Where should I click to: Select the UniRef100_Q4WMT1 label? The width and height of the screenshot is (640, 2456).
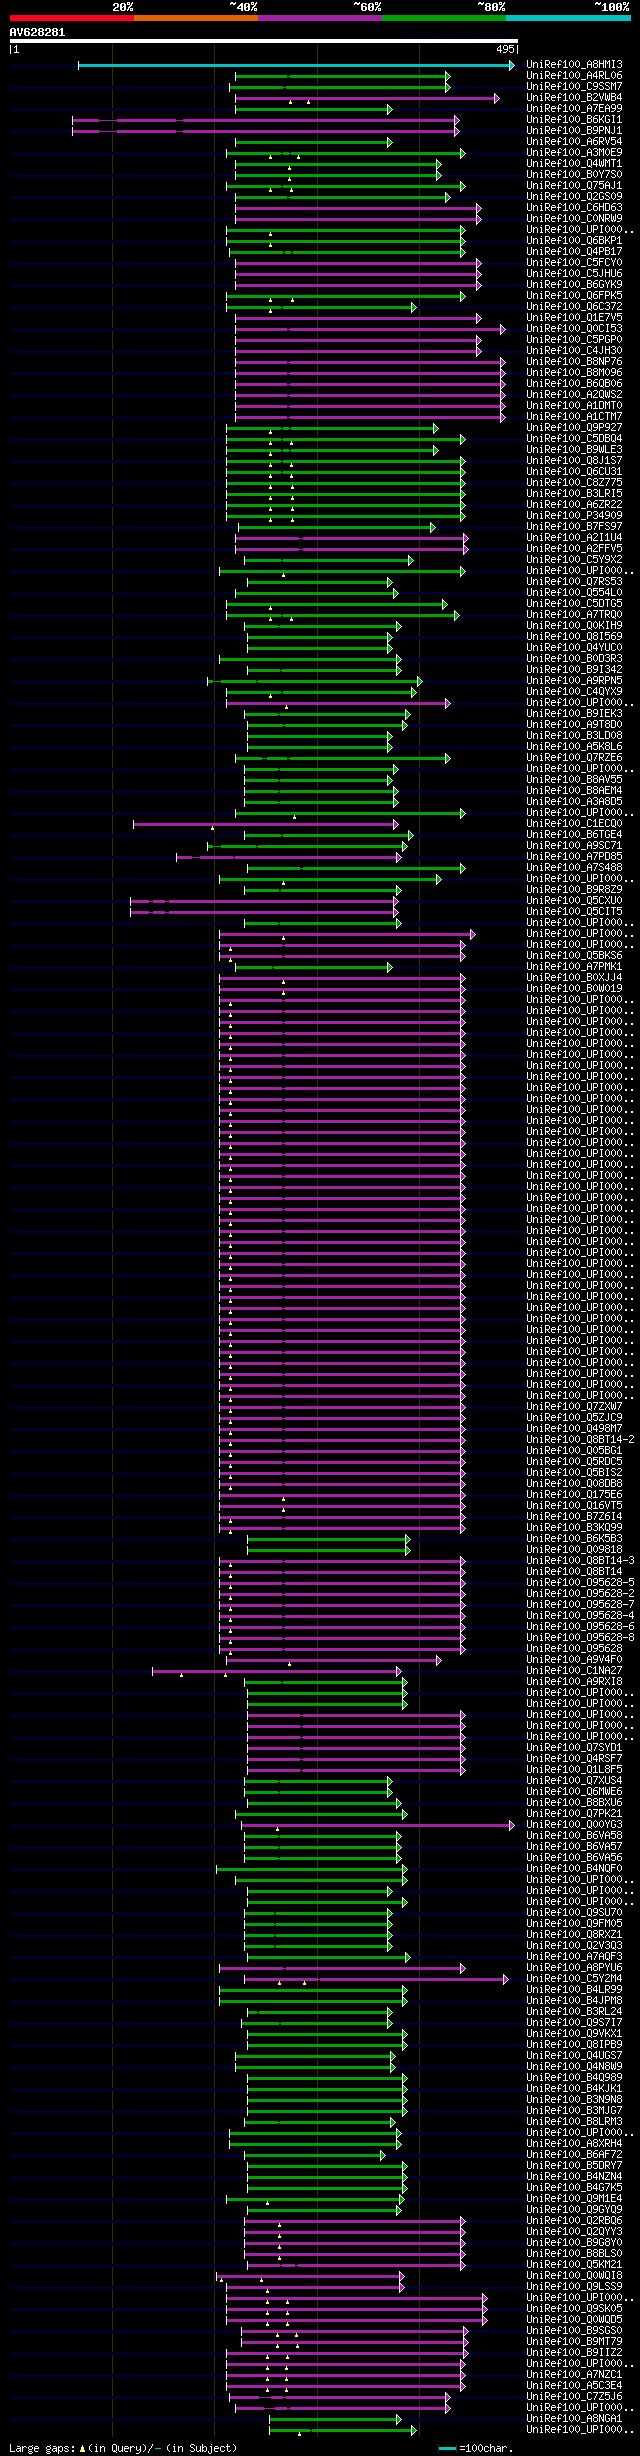point(574,164)
